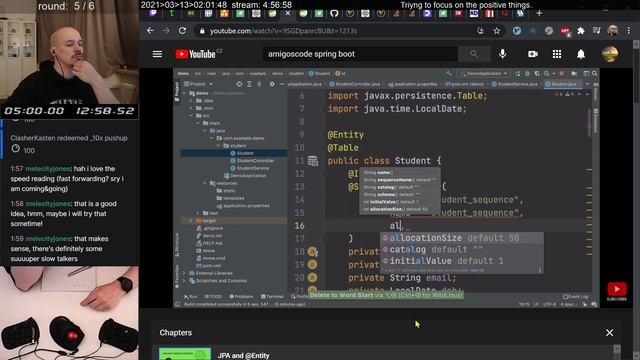Click the browser forward arrow
The width and height of the screenshot is (640, 360).
point(166,31)
